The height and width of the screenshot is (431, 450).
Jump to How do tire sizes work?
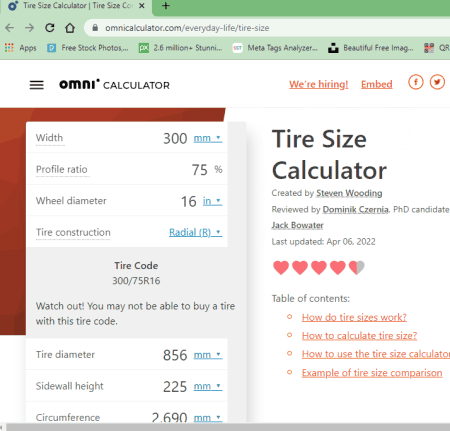(354, 317)
